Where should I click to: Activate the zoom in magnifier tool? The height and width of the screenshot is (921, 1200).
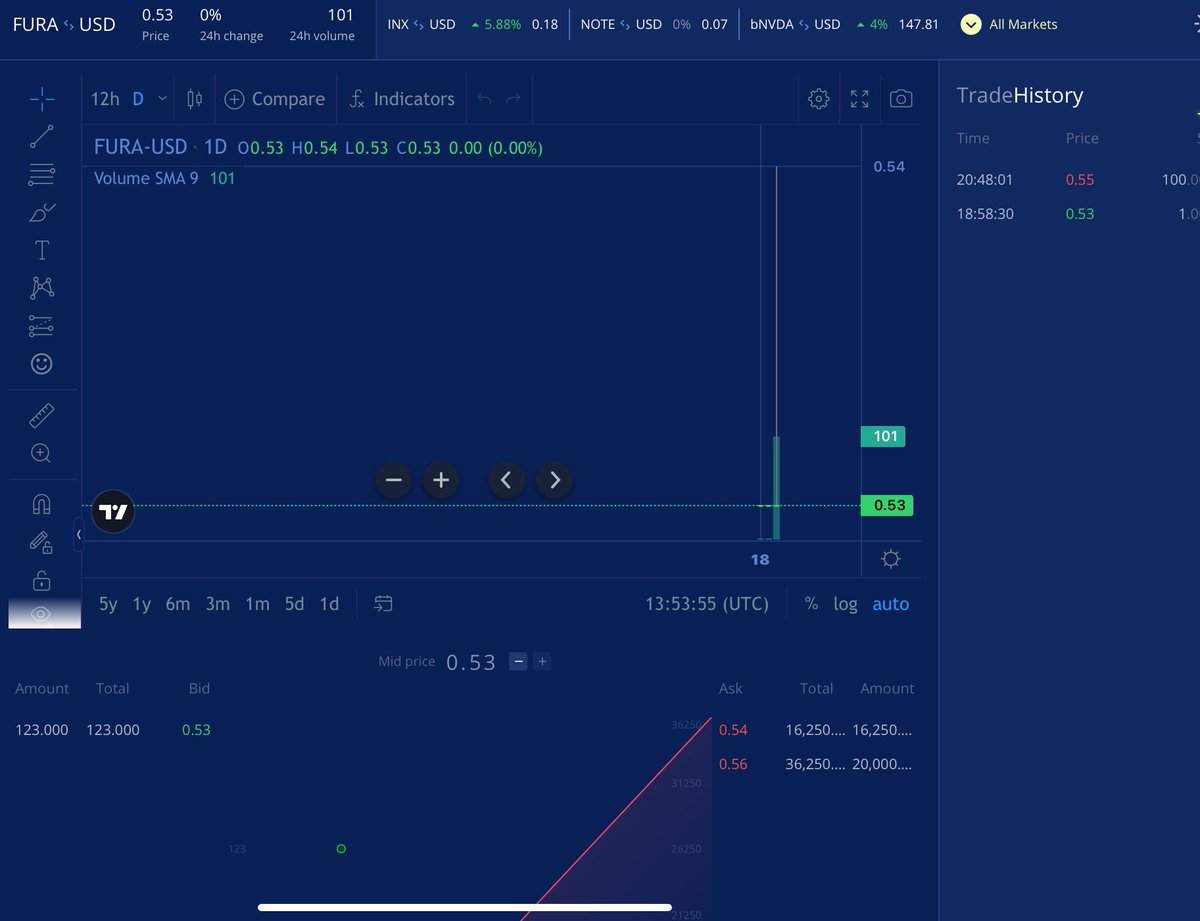(x=41, y=453)
